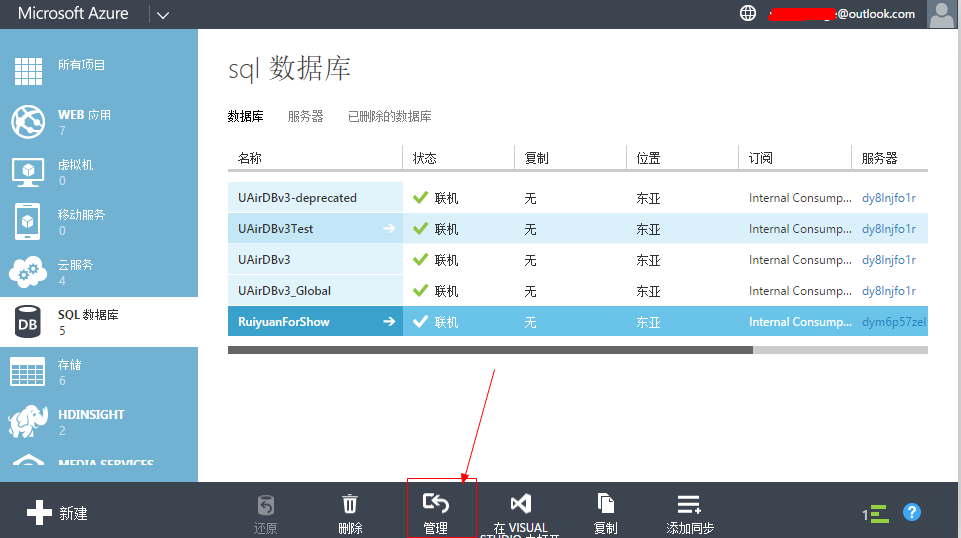Select HDINSIGHT in sidebar
Image resolution: width=961 pixels, height=538 pixels.
point(91,415)
